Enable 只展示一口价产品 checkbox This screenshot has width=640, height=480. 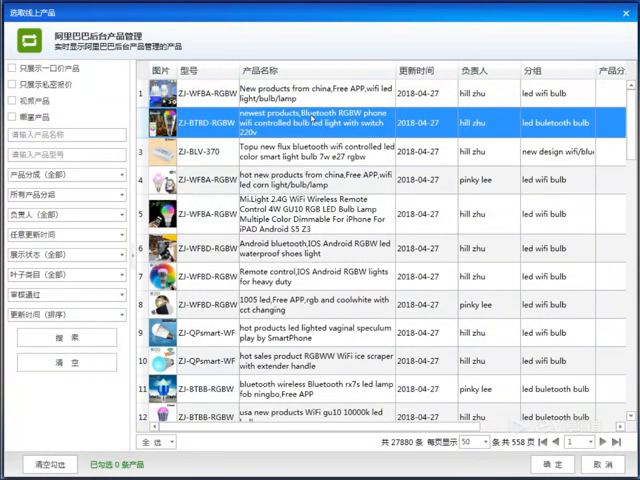click(12, 68)
